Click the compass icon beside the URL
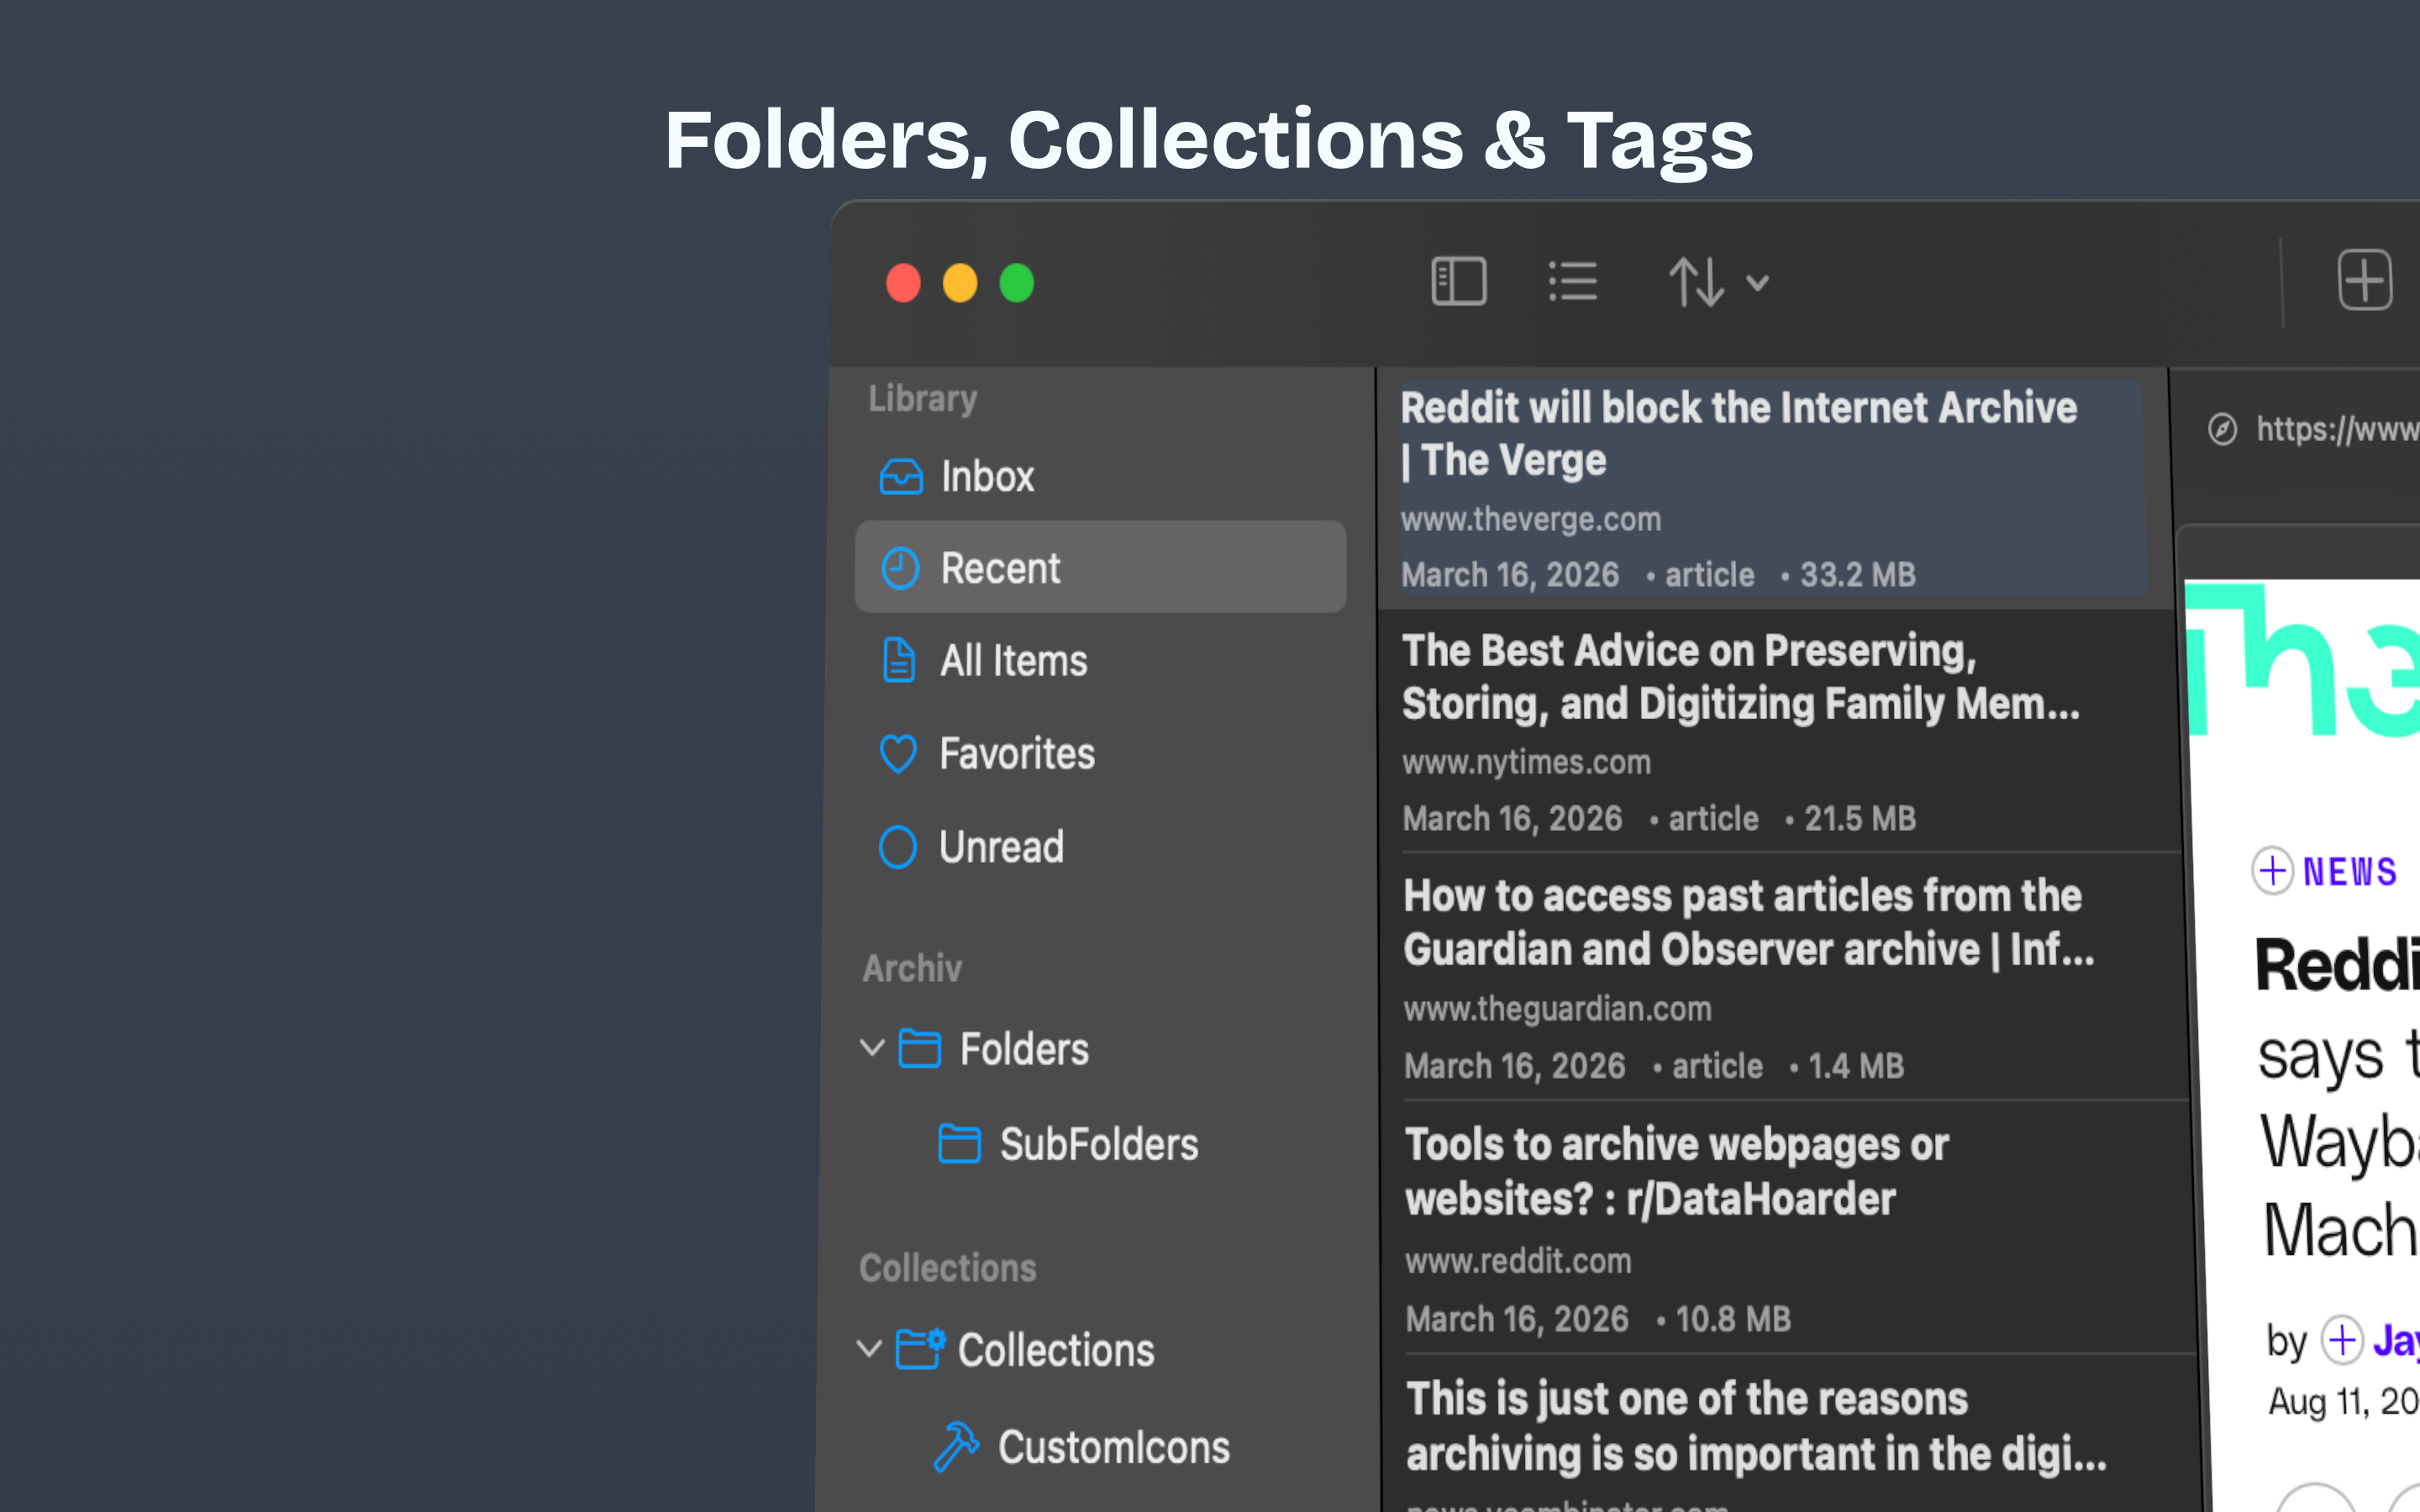The width and height of the screenshot is (2420, 1512). [2222, 430]
